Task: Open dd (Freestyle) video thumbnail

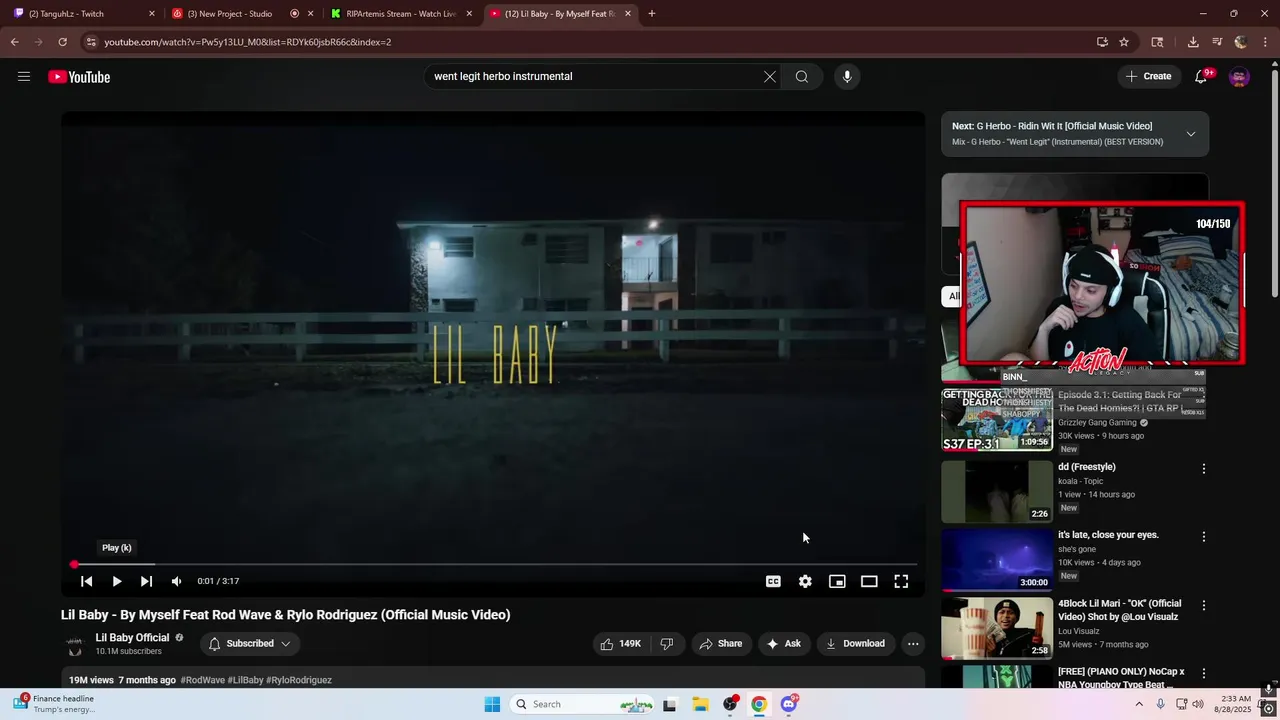Action: [x=997, y=491]
